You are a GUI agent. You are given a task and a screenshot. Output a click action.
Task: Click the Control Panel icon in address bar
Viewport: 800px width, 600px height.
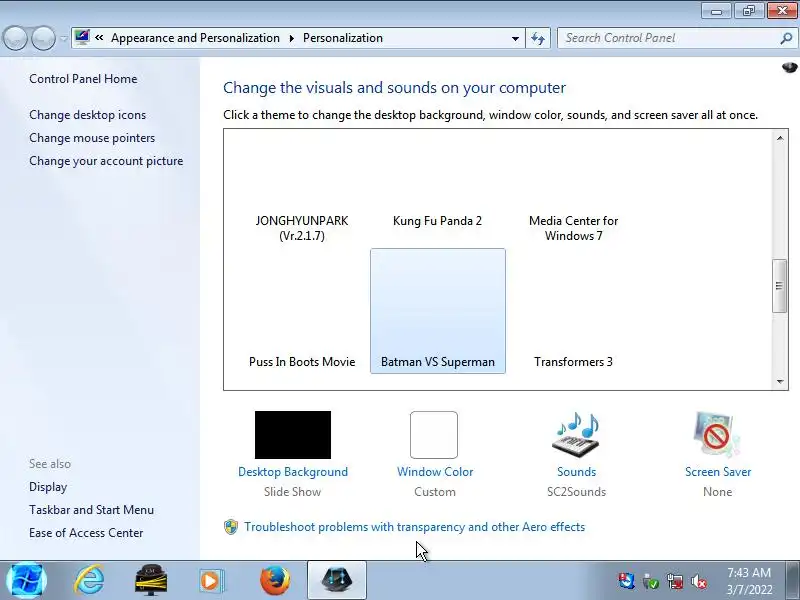click(82, 37)
